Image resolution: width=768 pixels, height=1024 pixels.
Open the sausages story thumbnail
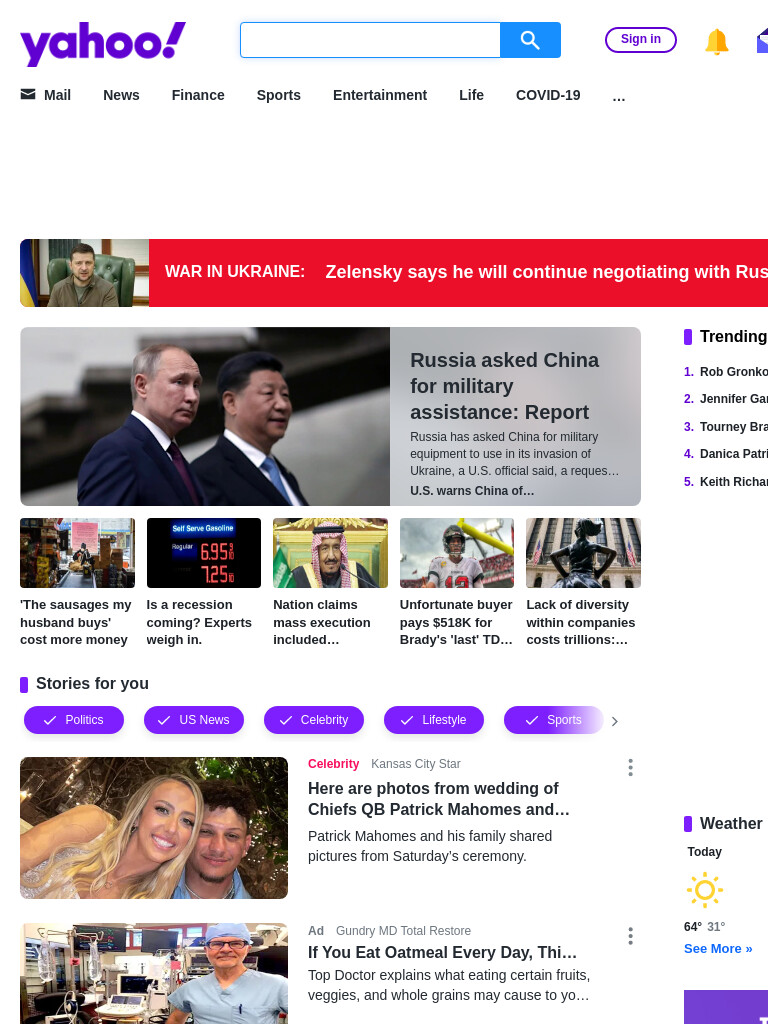(77, 552)
